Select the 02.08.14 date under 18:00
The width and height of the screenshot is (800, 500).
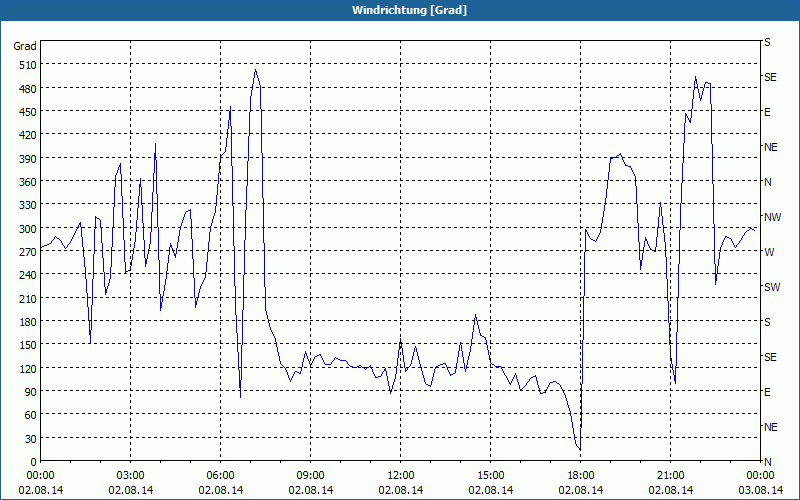tap(581, 490)
